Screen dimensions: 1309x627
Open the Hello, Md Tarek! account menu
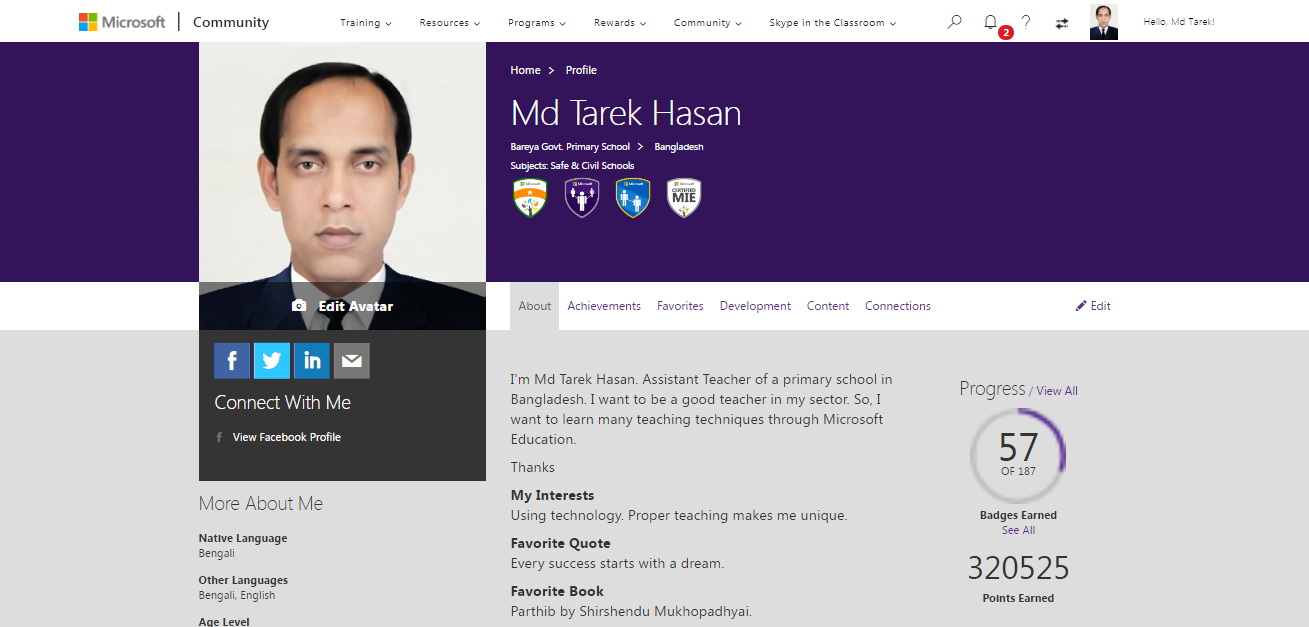coord(1179,22)
